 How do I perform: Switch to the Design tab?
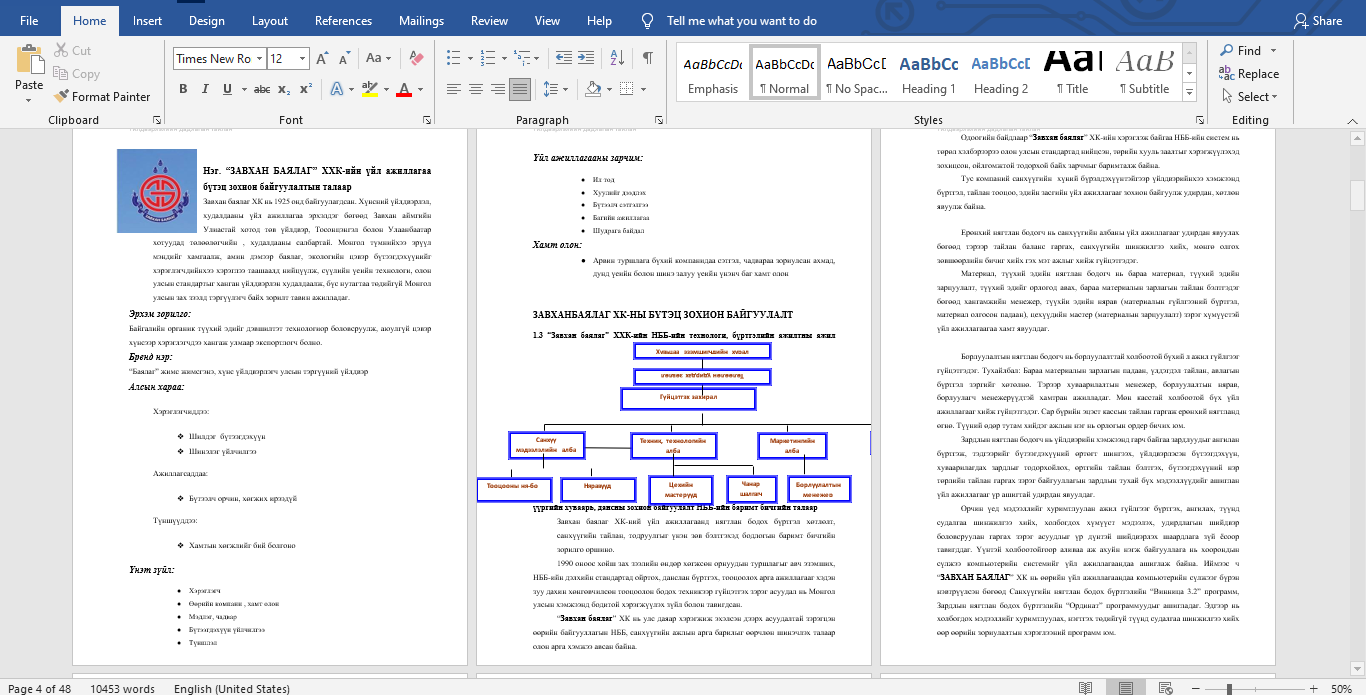tap(207, 20)
